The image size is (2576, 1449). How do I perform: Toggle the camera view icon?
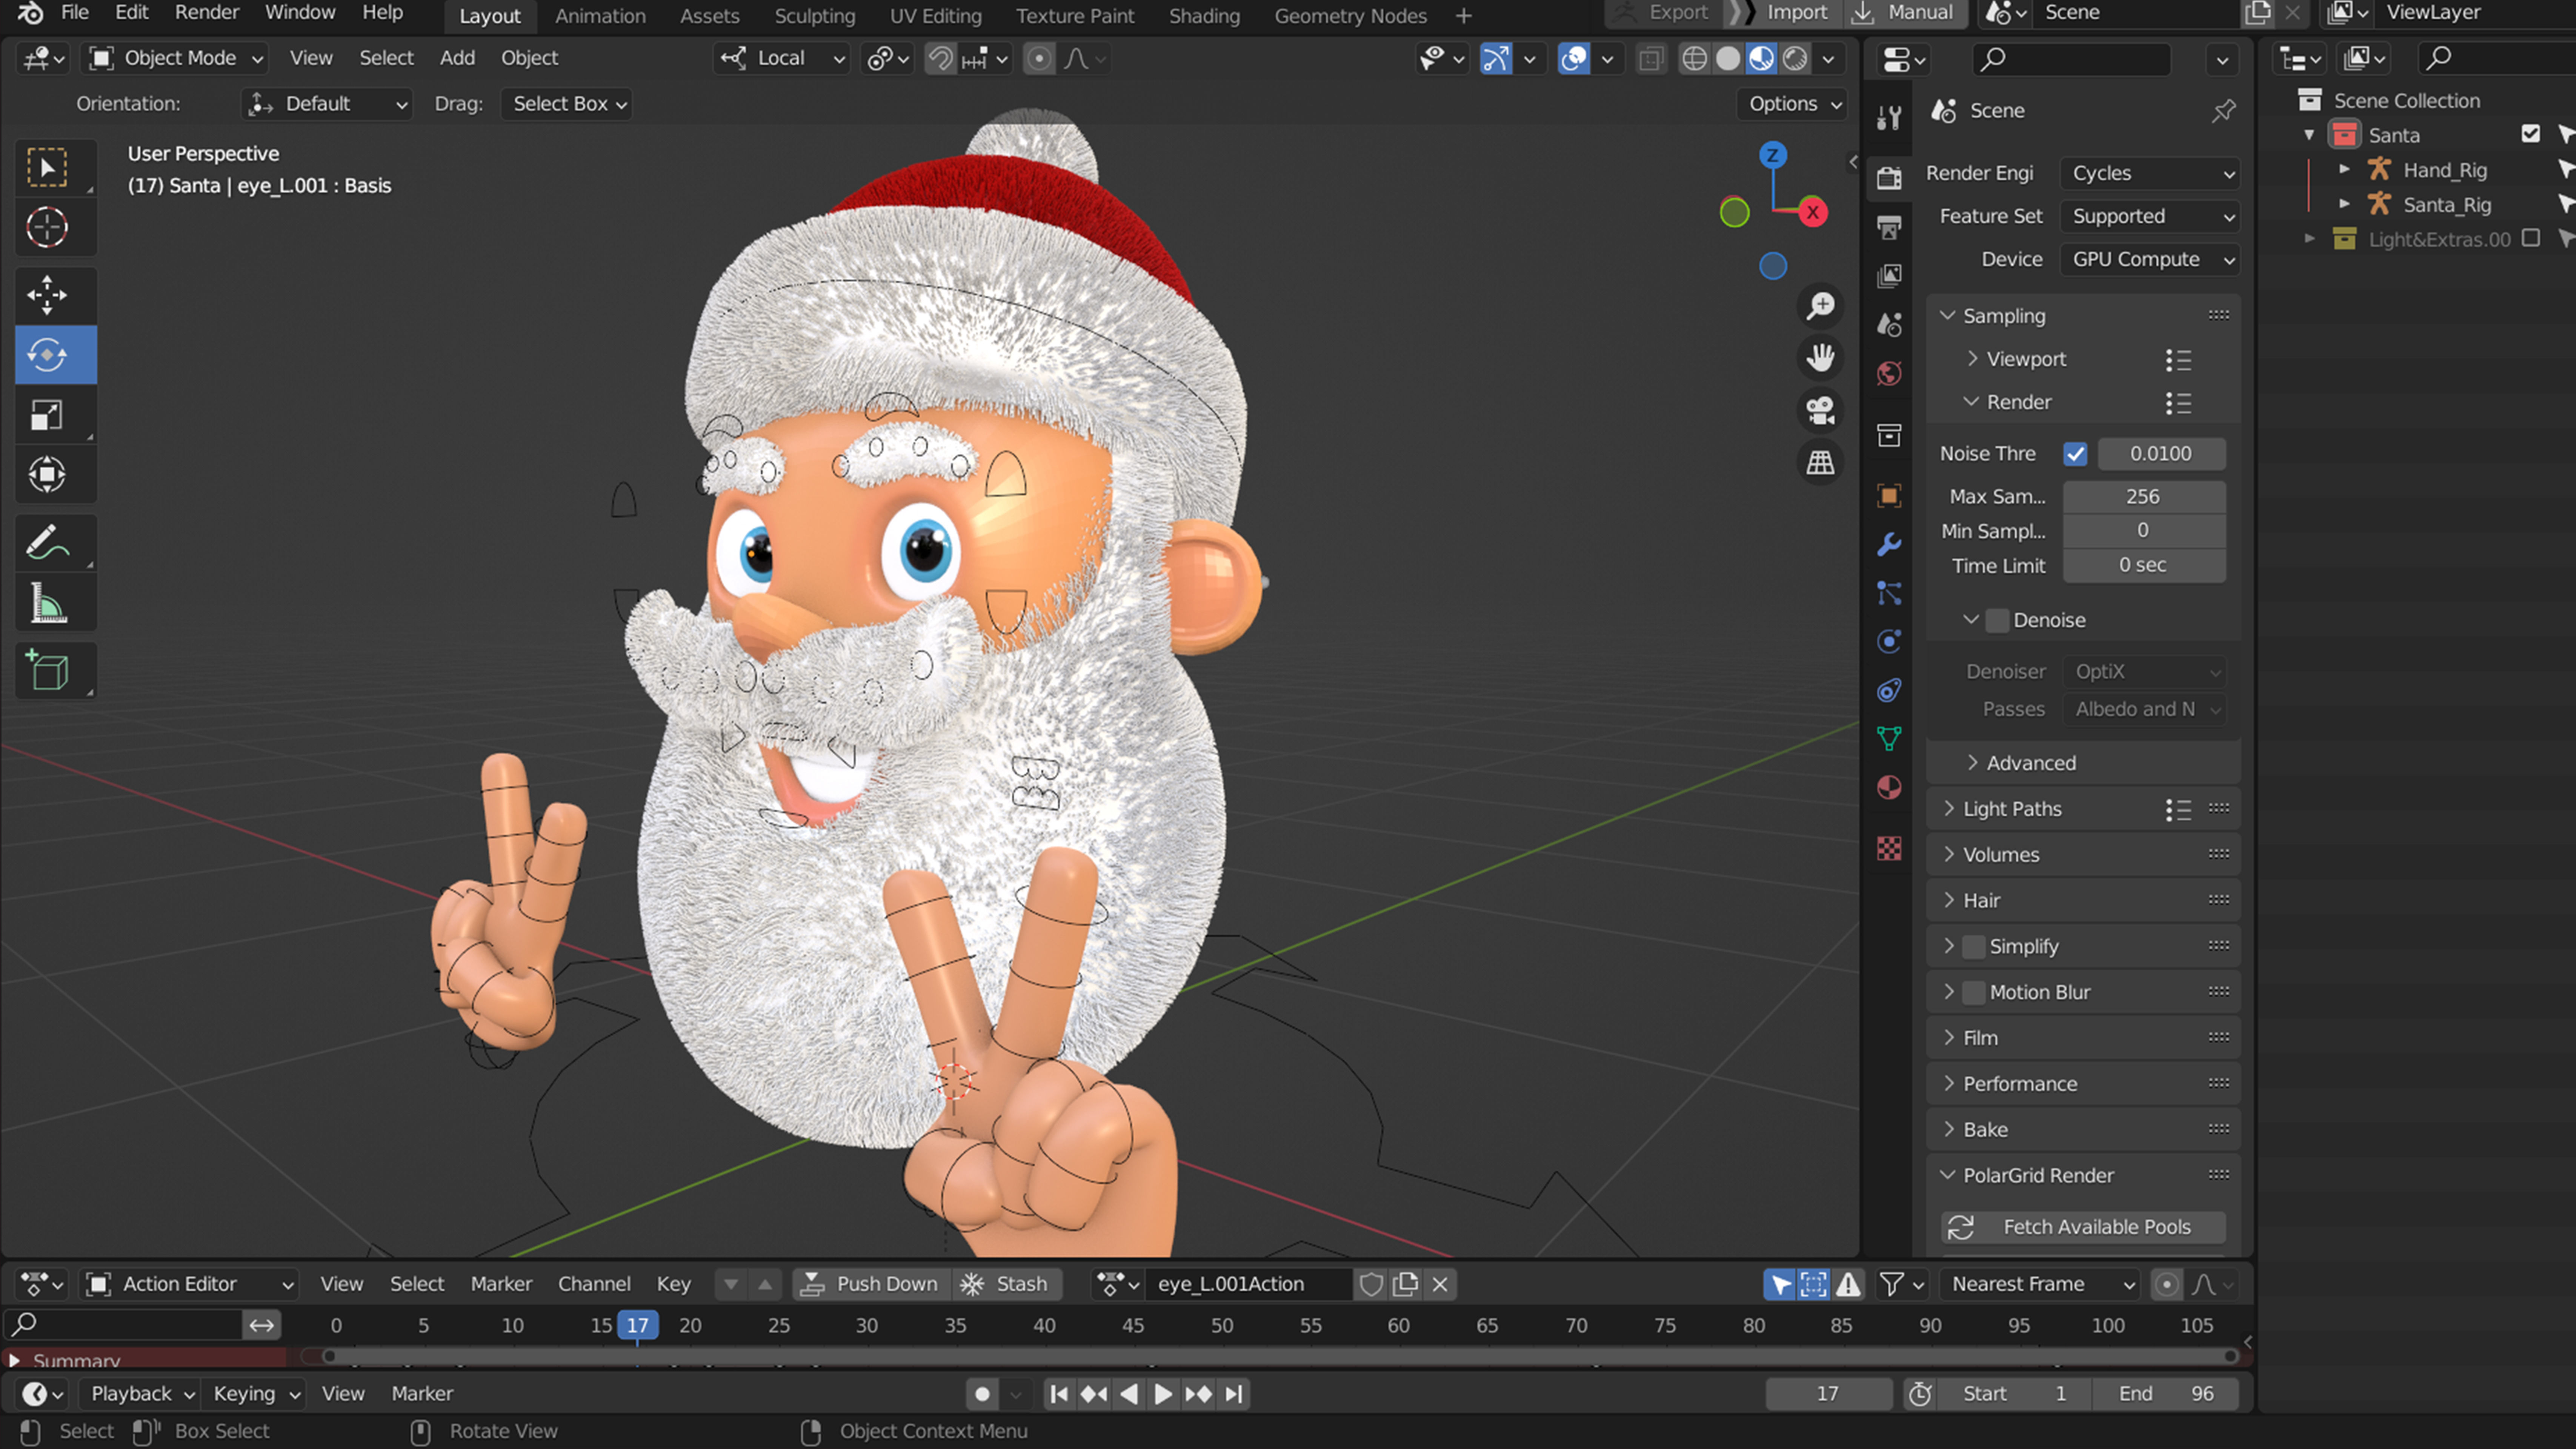[x=1820, y=410]
